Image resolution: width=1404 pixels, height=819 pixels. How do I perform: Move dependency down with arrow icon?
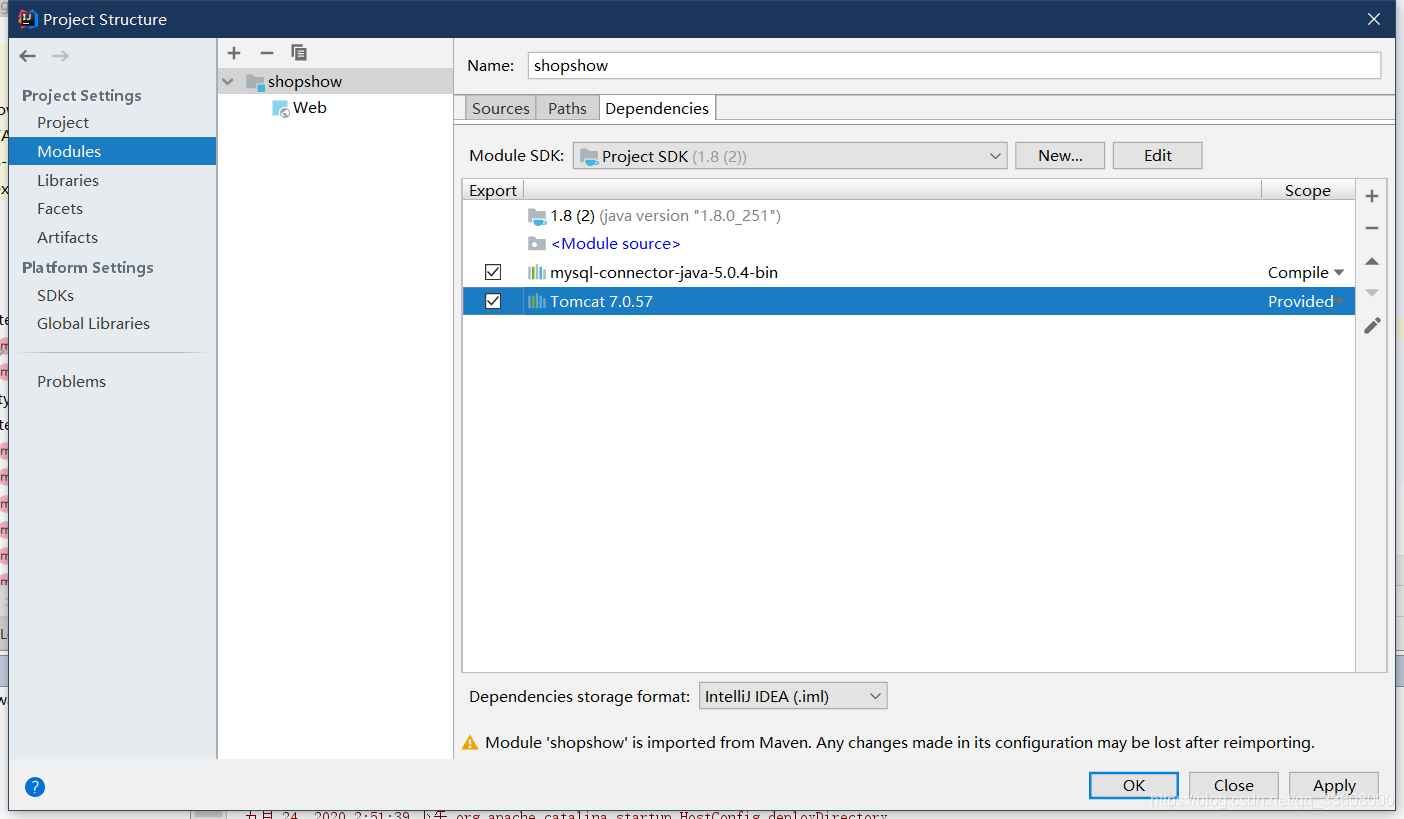pyautogui.click(x=1372, y=293)
